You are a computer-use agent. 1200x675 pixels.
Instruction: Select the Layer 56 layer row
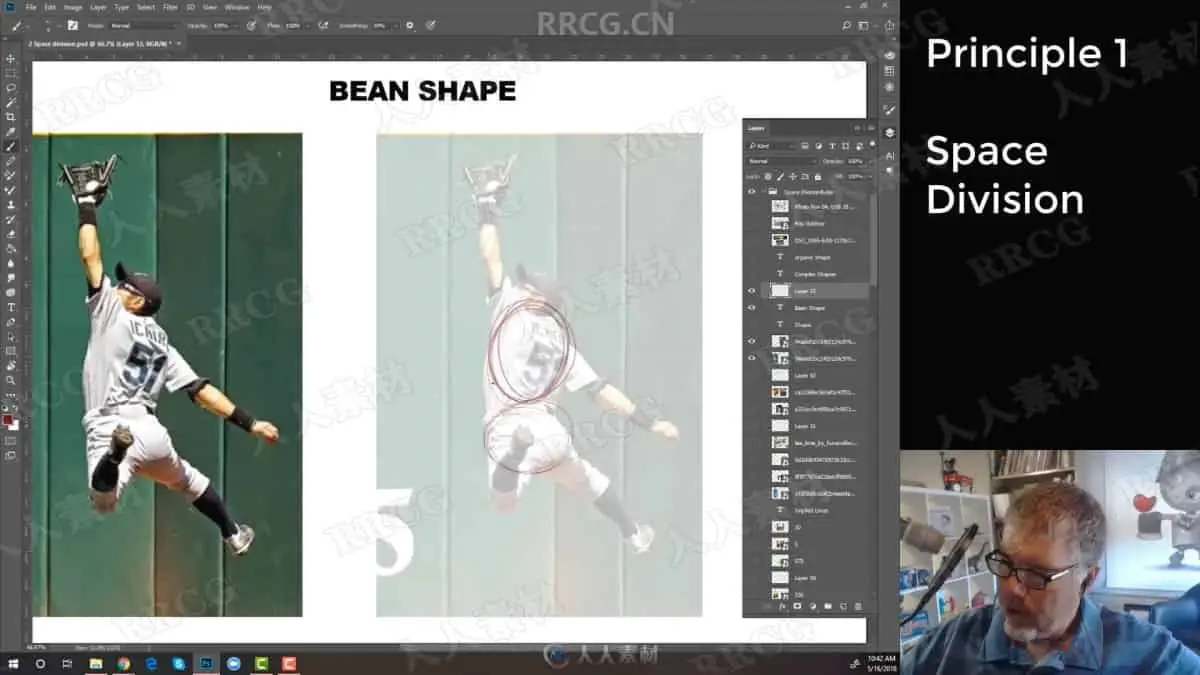pyautogui.click(x=808, y=579)
